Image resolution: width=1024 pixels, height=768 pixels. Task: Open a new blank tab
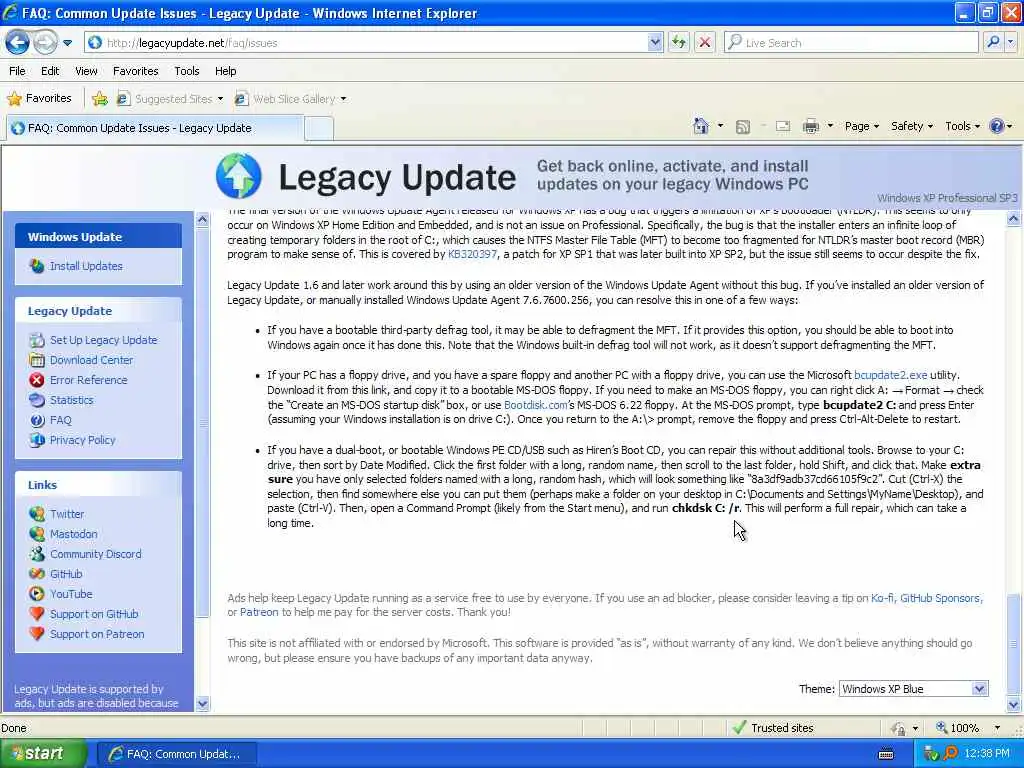(x=319, y=128)
